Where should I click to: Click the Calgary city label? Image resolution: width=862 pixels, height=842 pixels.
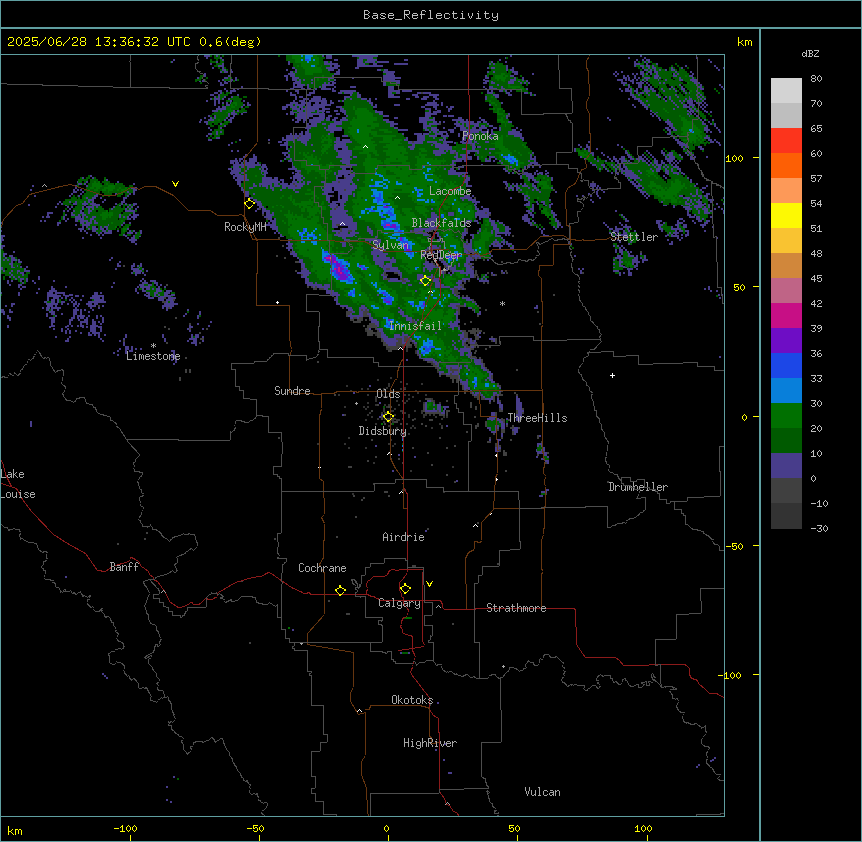[x=399, y=603]
